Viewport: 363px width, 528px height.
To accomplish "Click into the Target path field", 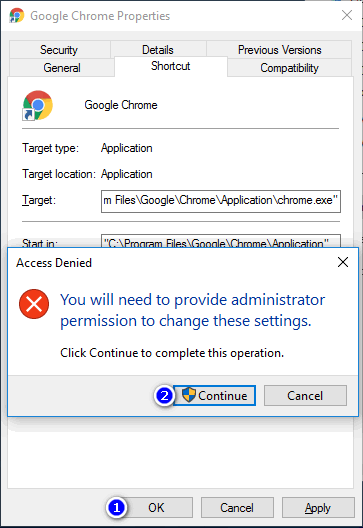I will pos(221,201).
